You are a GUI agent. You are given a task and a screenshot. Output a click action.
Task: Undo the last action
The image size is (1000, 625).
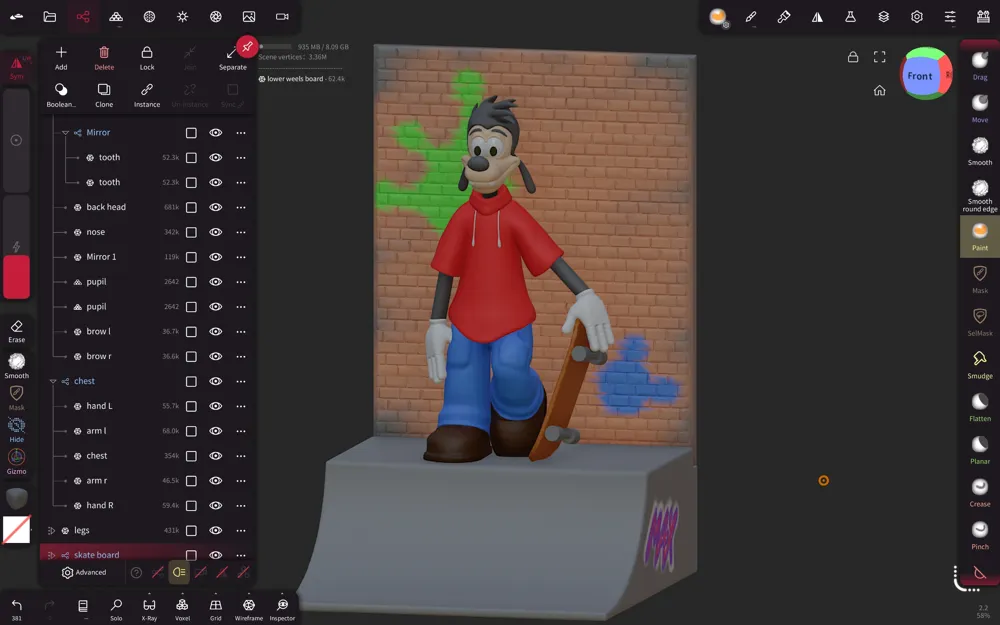17,608
